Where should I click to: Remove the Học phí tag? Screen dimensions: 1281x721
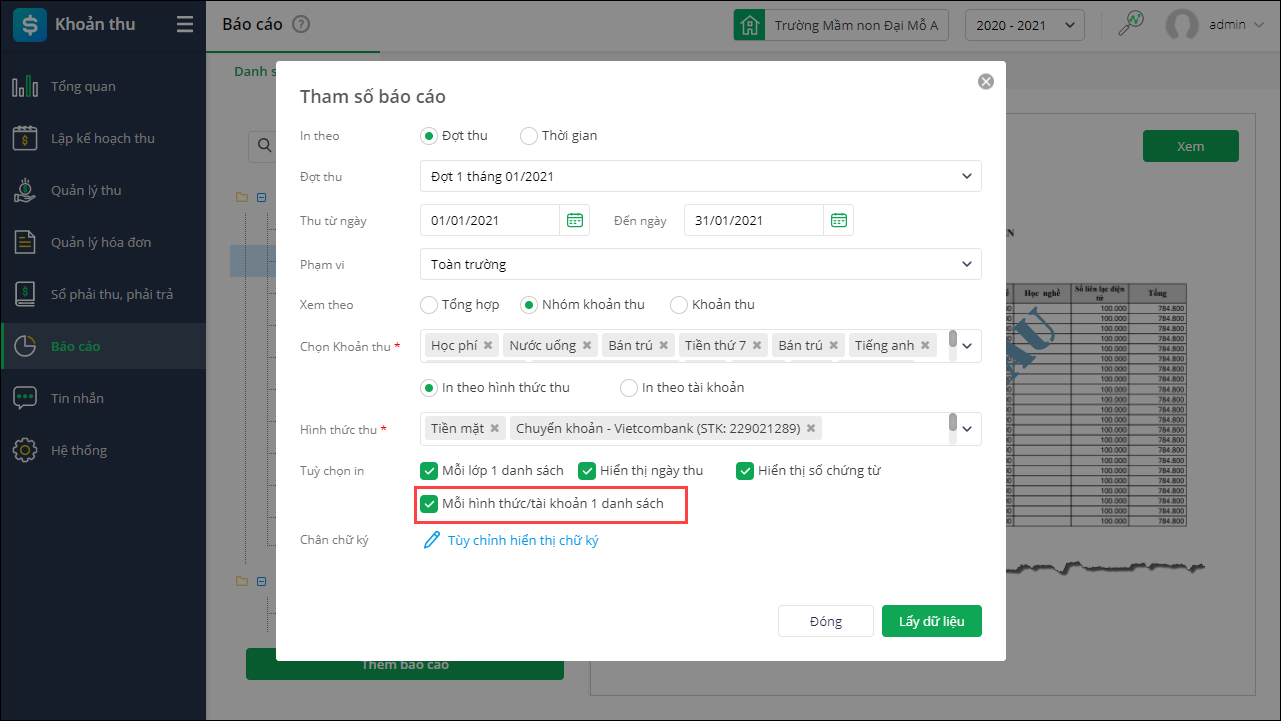pyautogui.click(x=488, y=346)
